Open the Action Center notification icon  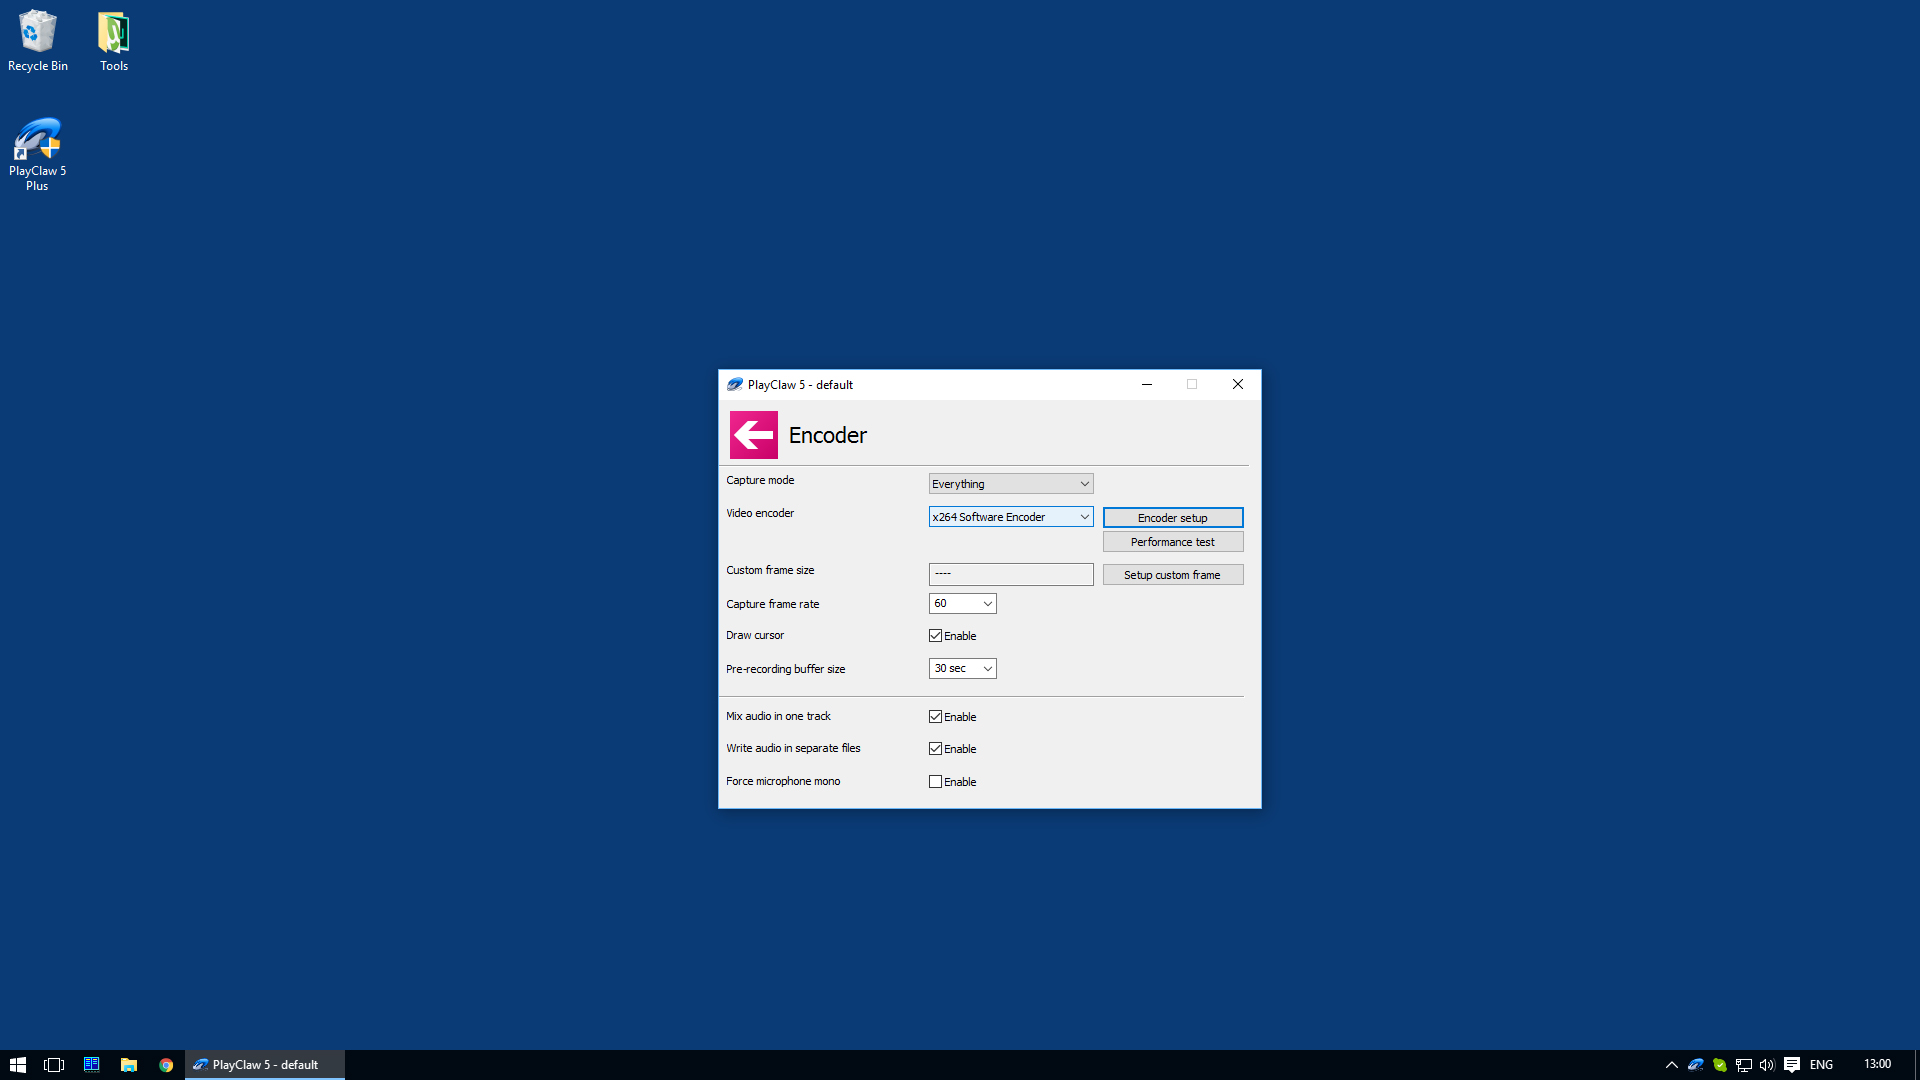coord(1793,1065)
